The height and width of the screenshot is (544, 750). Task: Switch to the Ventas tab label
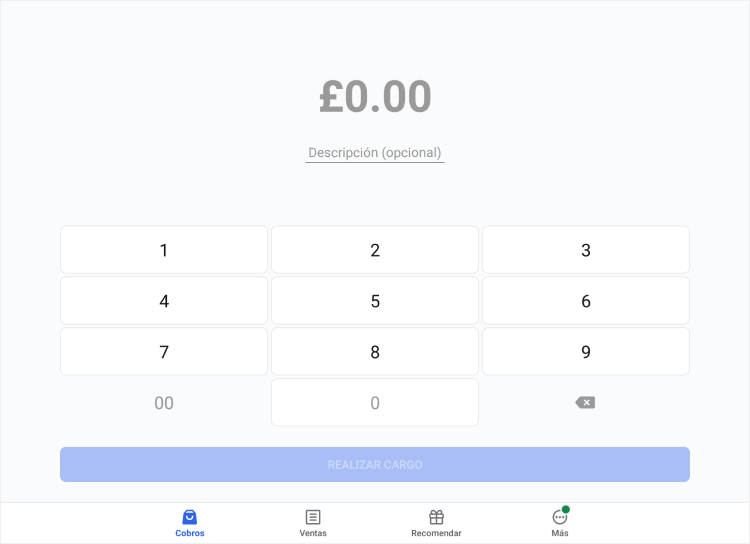pyautogui.click(x=313, y=533)
